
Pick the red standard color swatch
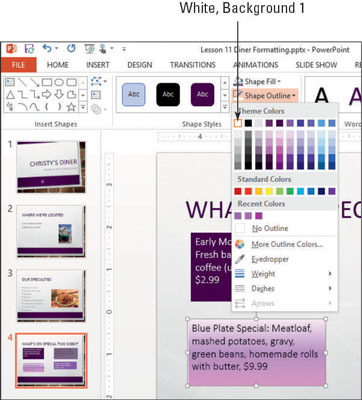click(238, 191)
